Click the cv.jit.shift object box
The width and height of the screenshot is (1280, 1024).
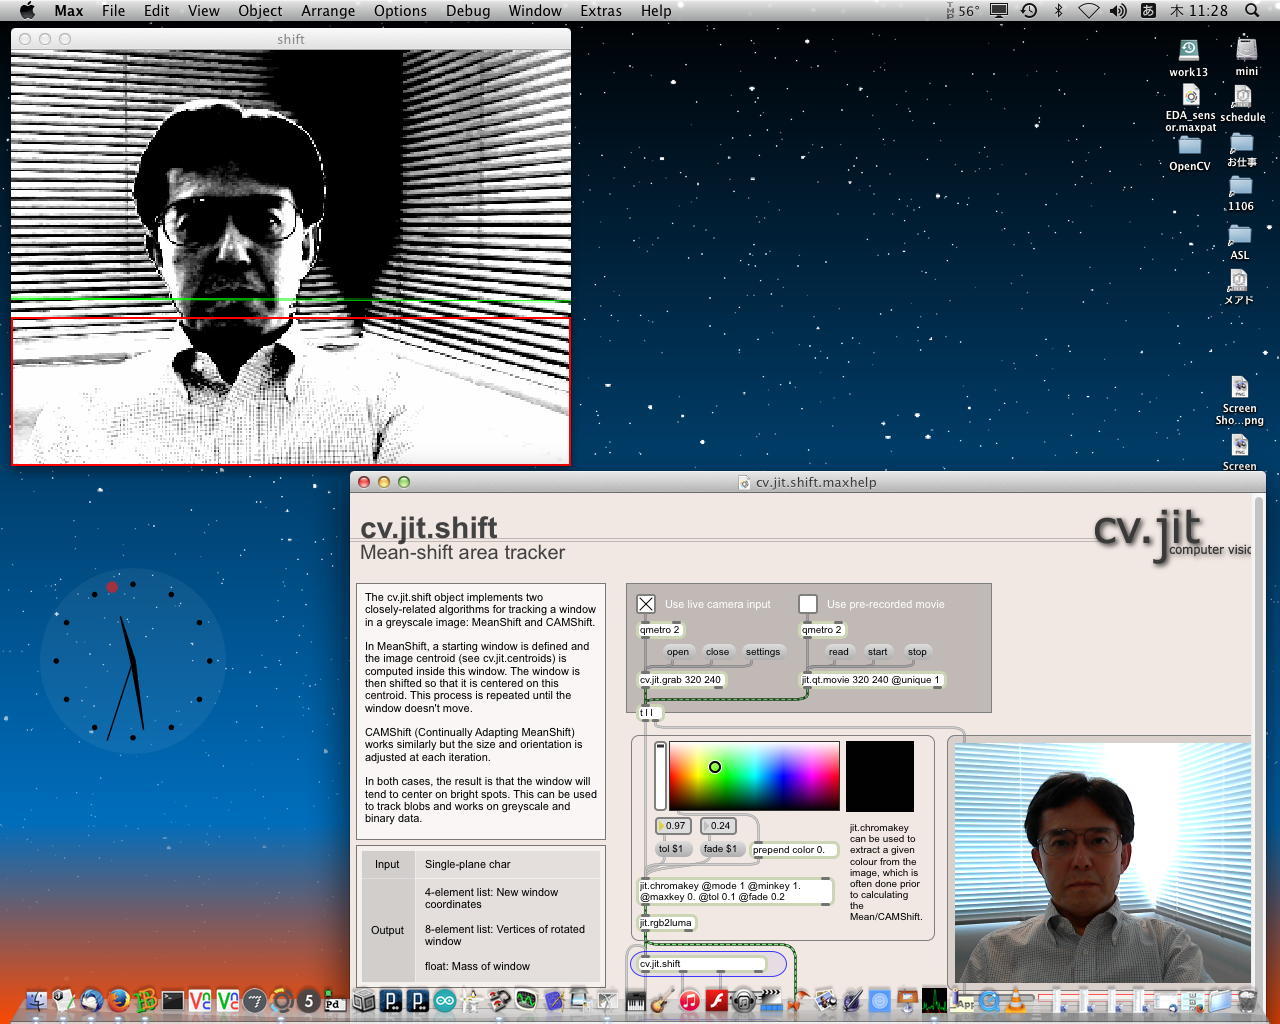point(702,964)
